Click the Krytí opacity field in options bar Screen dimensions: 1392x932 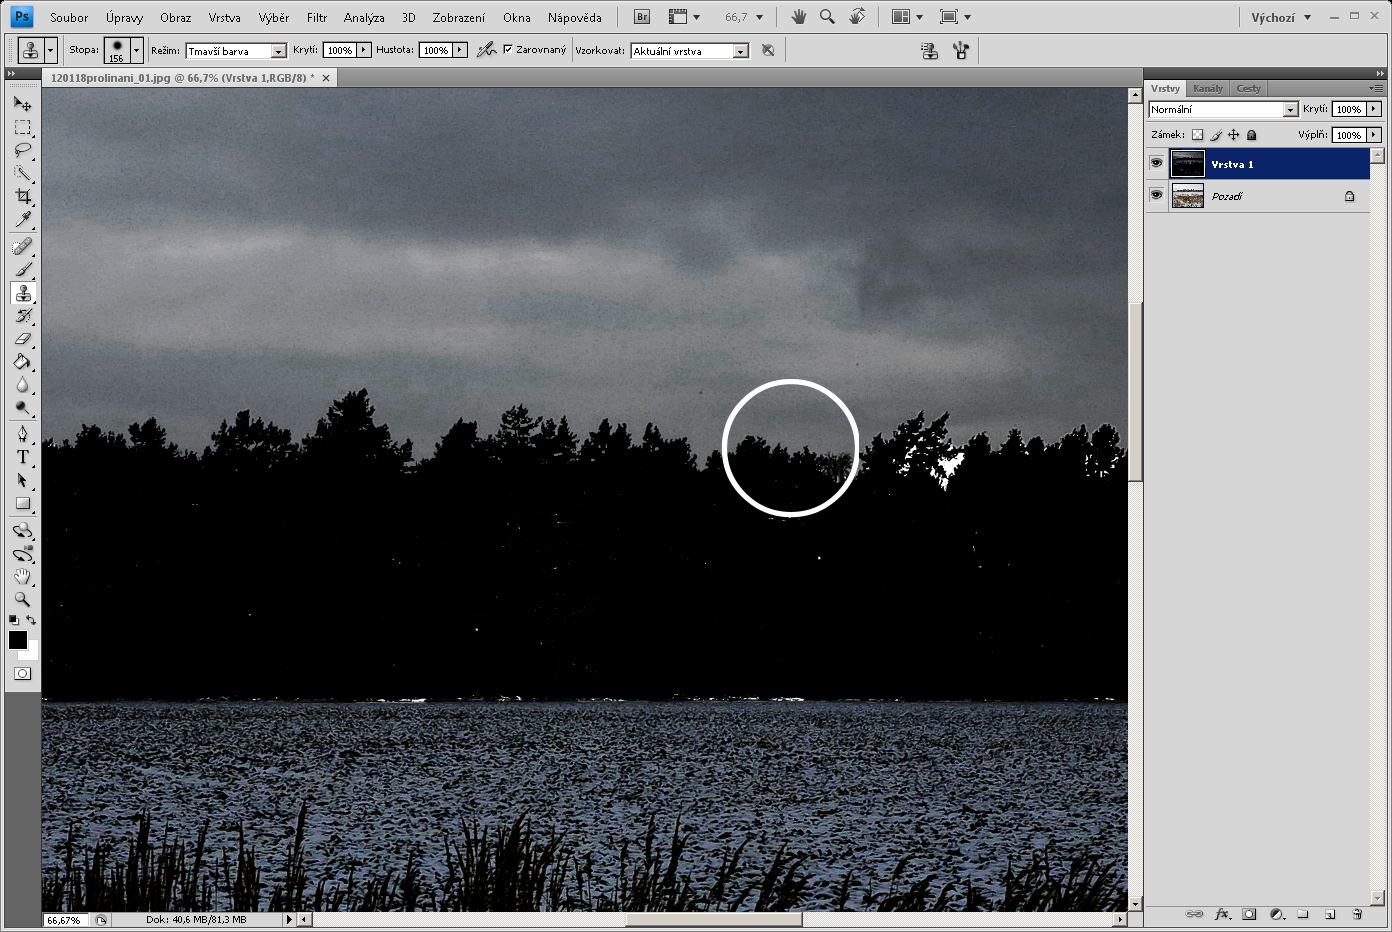coord(339,50)
